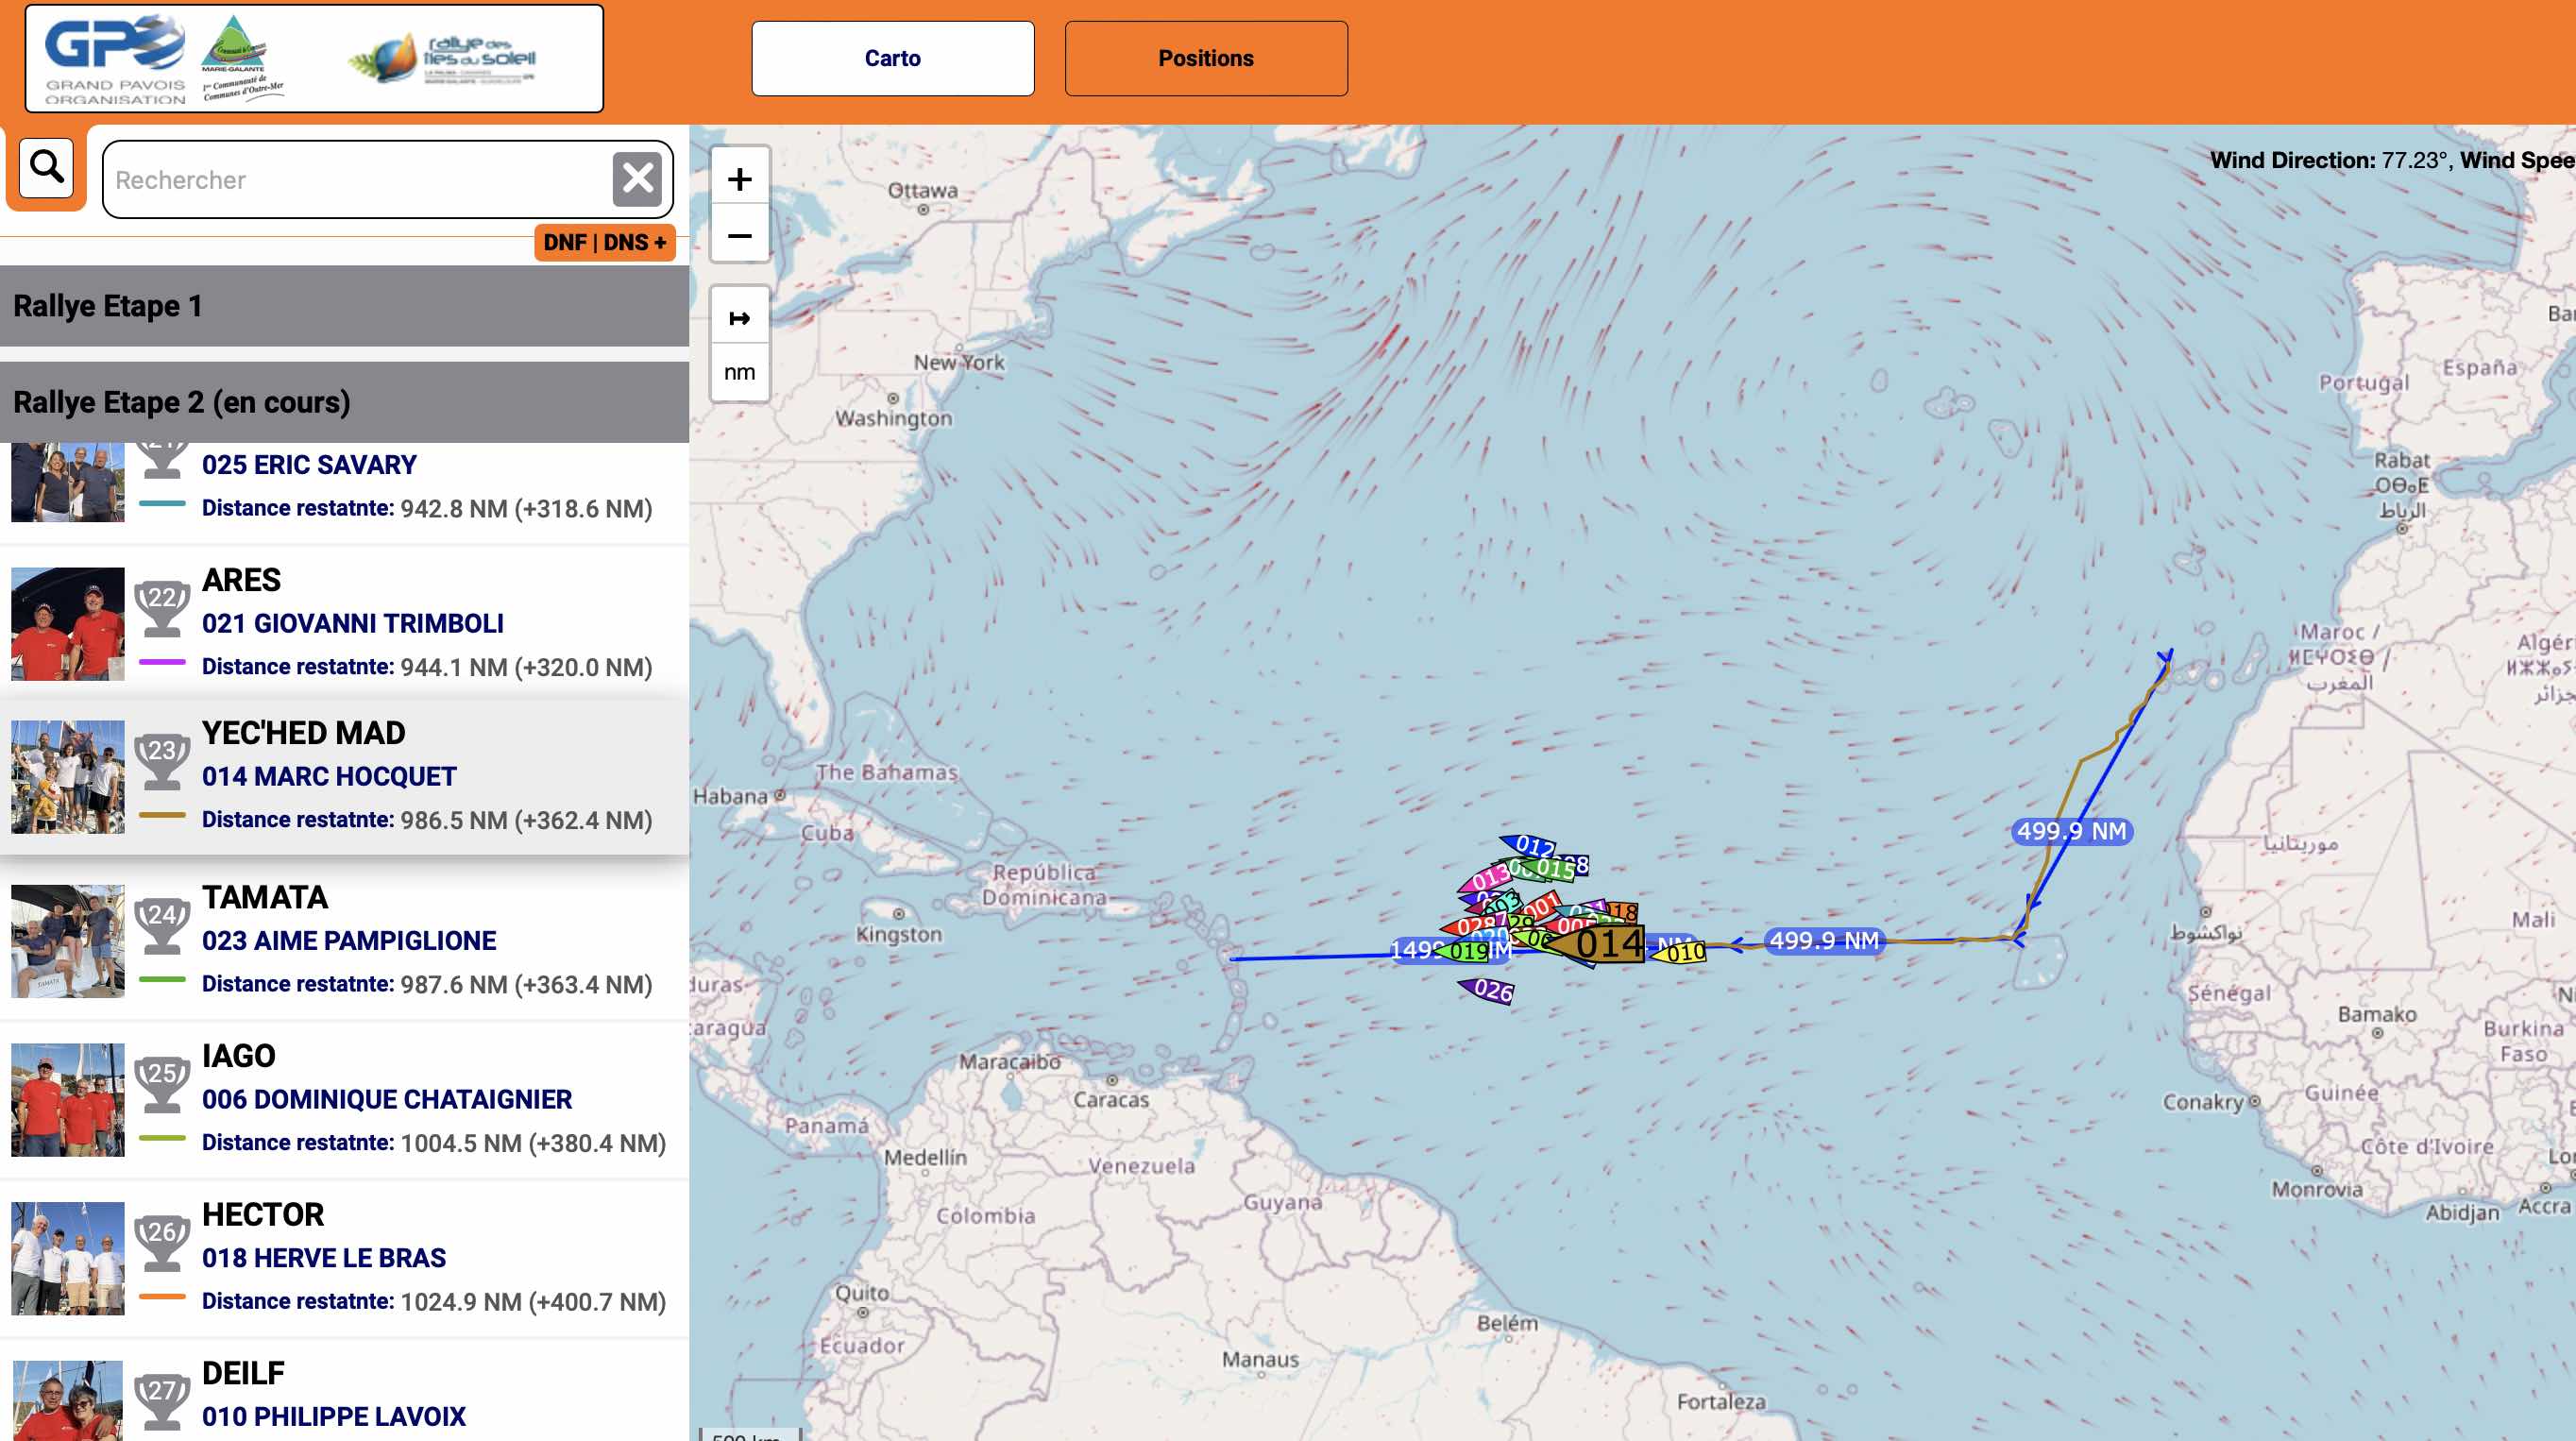Click IAGO crew photo thumbnail
Viewport: 2576px width, 1441px height.
coord(68,1100)
